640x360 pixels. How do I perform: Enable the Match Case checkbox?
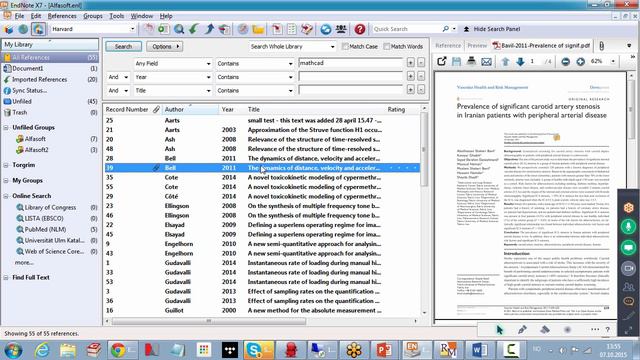point(345,47)
